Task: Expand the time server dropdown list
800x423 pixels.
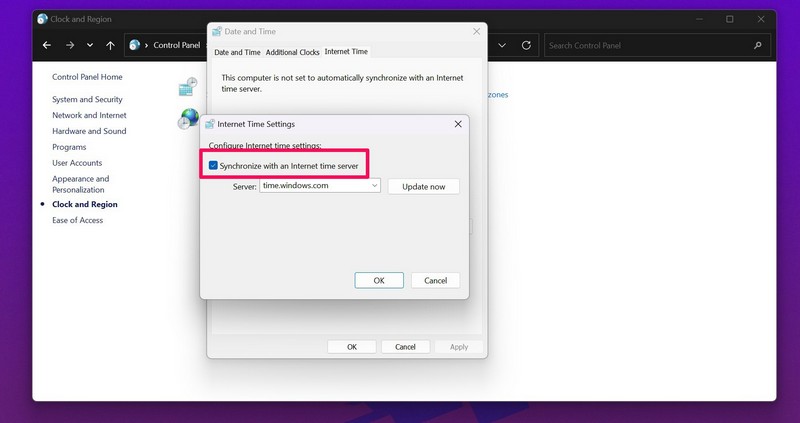Action: click(374, 186)
